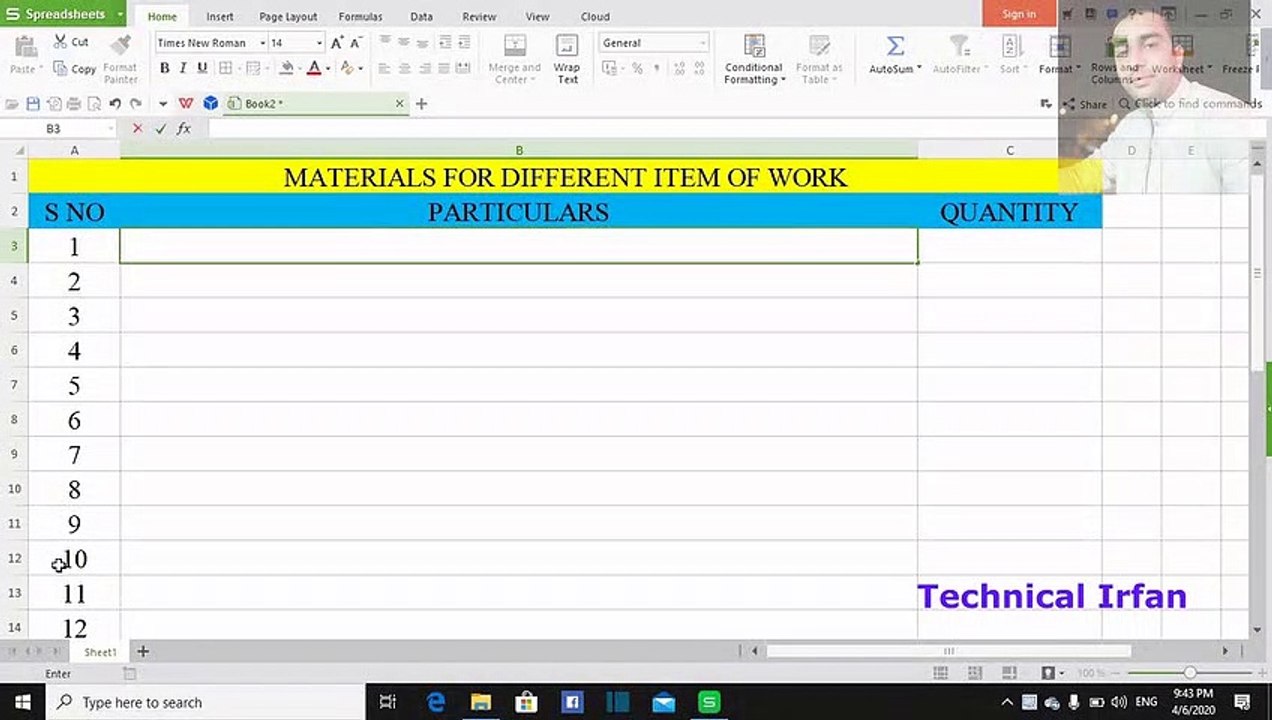Click the red W WPS home icon

click(186, 103)
